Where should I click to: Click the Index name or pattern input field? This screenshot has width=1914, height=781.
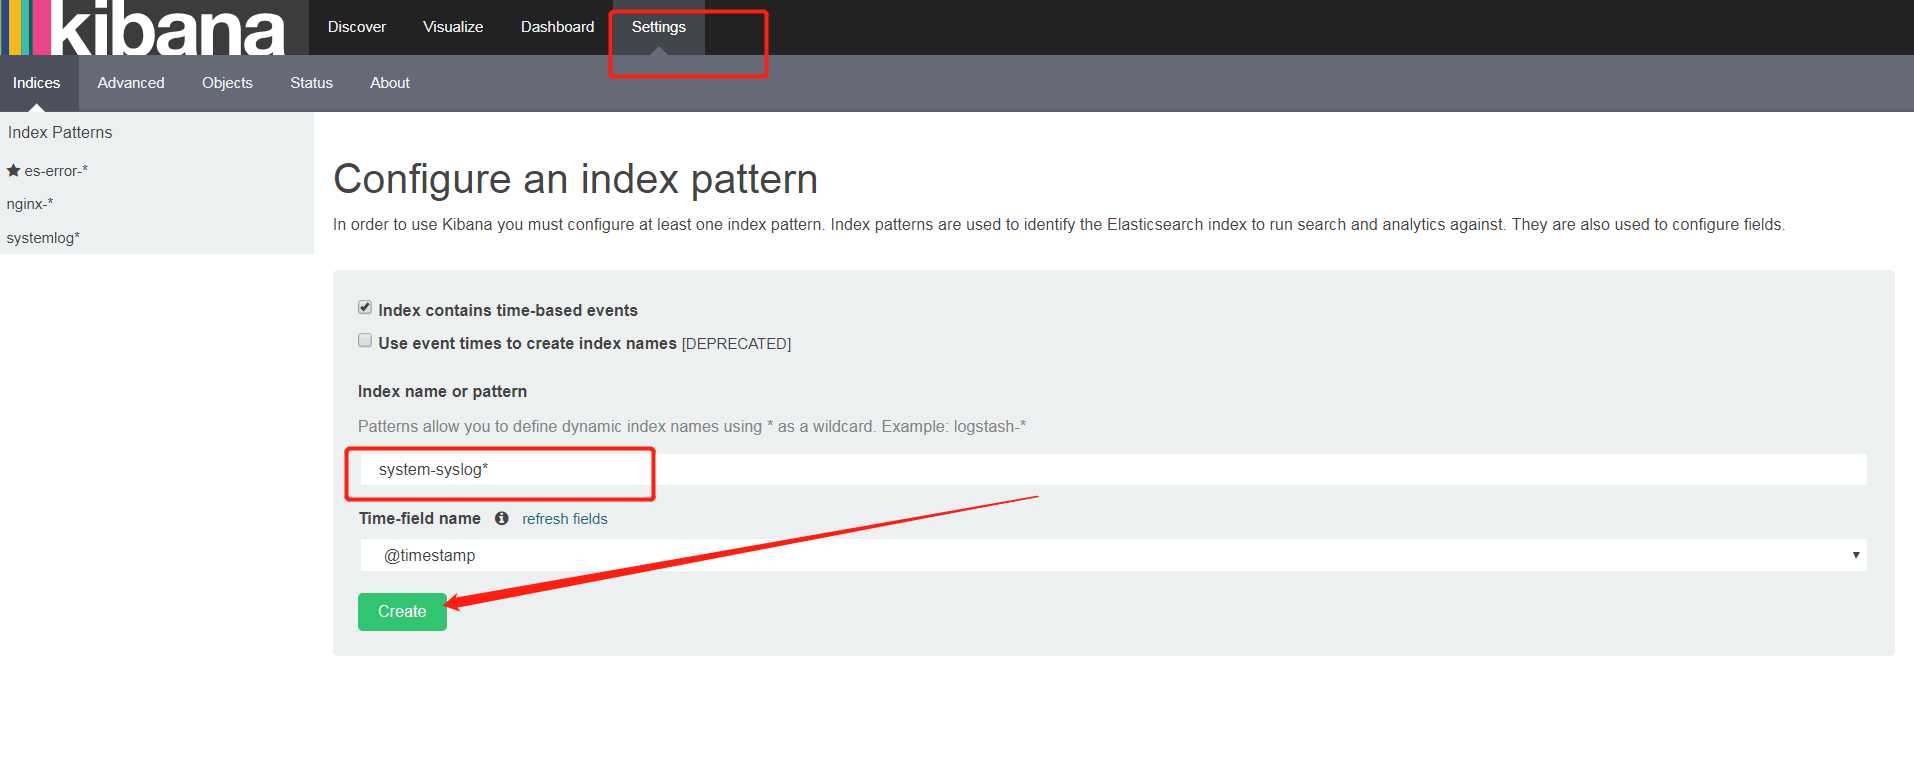(1113, 469)
